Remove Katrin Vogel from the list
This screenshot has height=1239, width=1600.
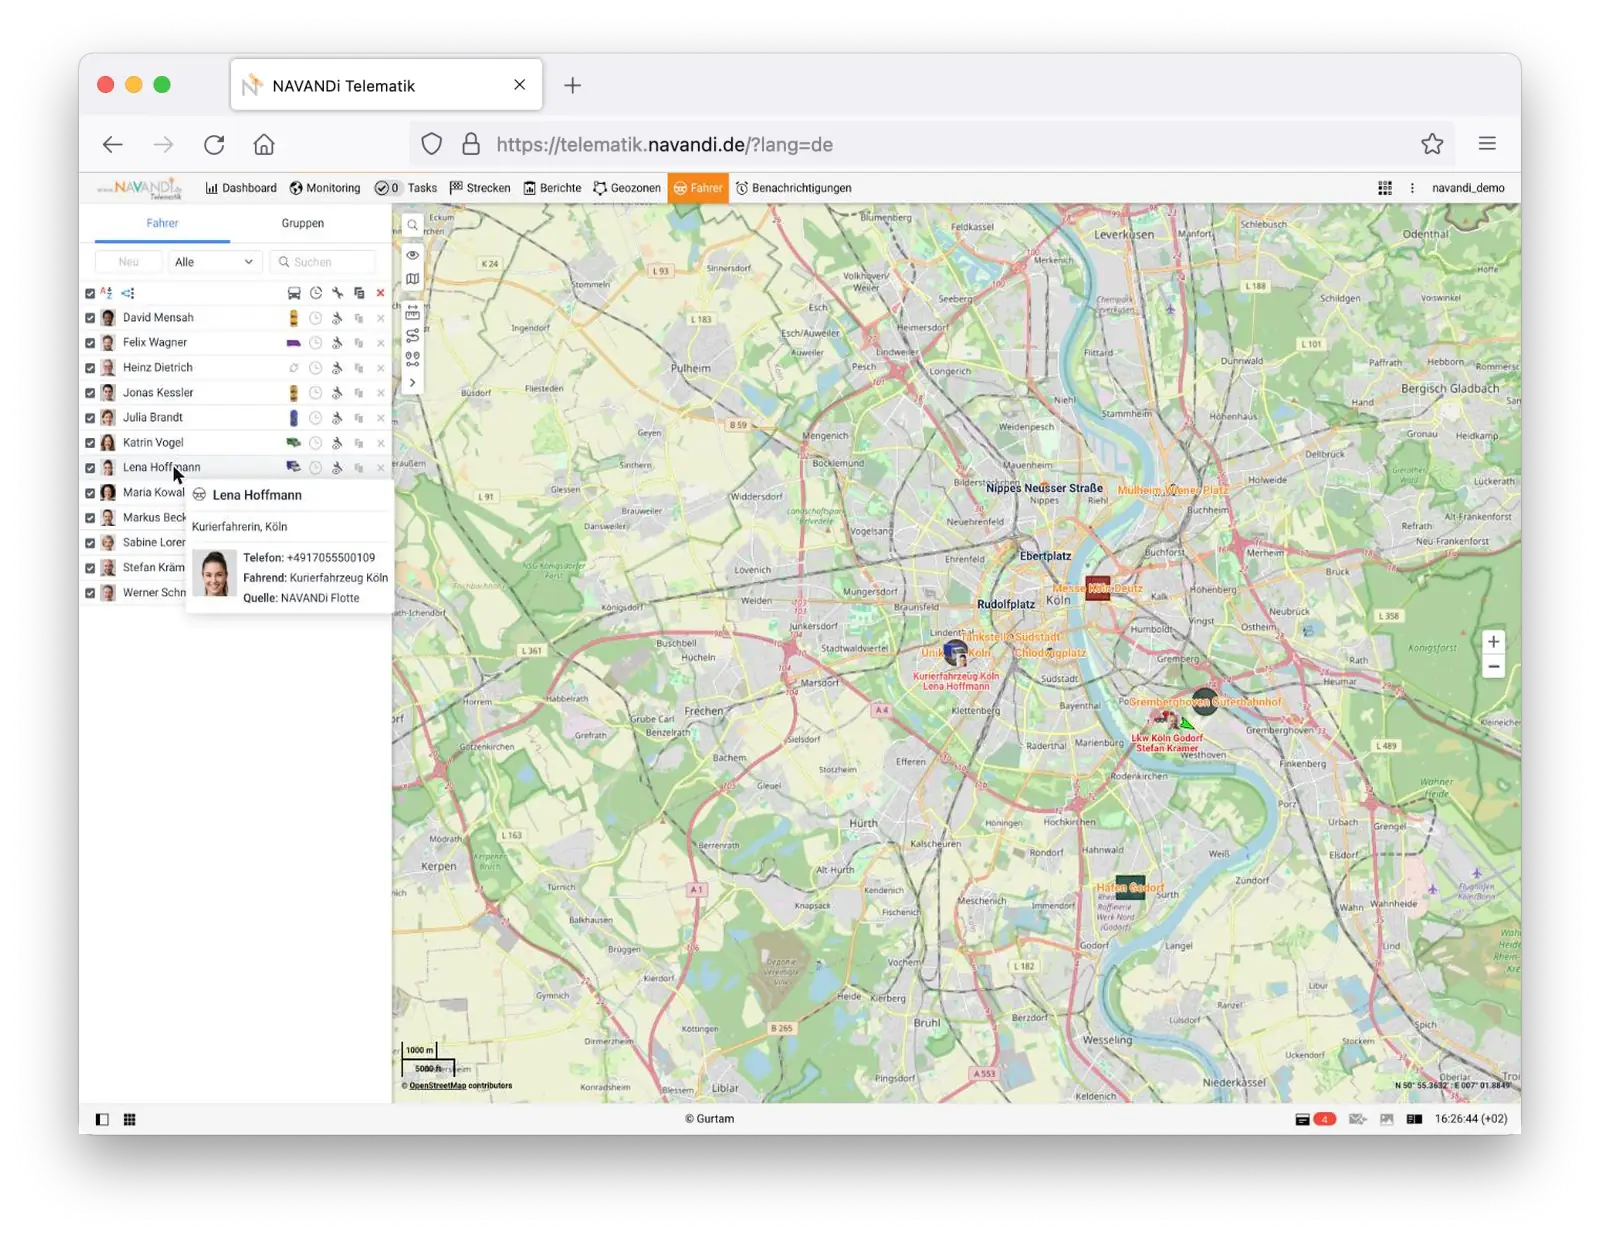[x=380, y=443]
